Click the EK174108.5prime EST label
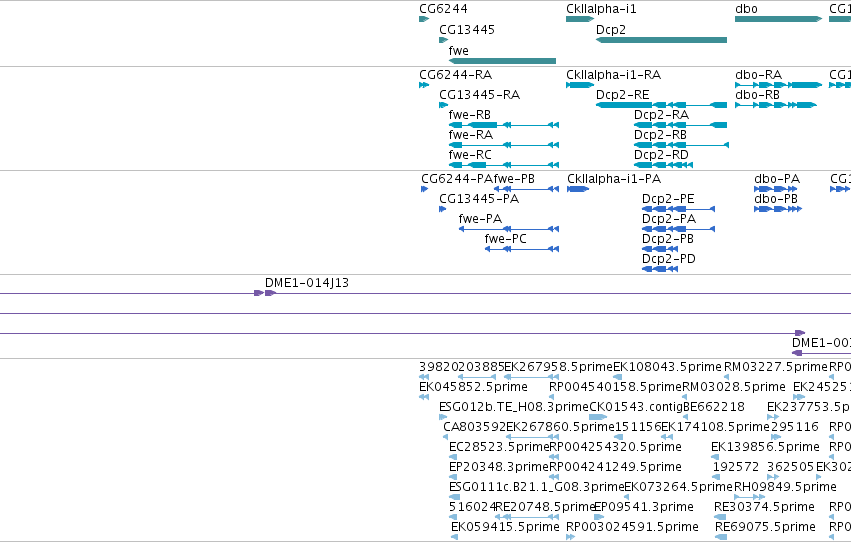This screenshot has height=542, width=851. click(x=716, y=427)
